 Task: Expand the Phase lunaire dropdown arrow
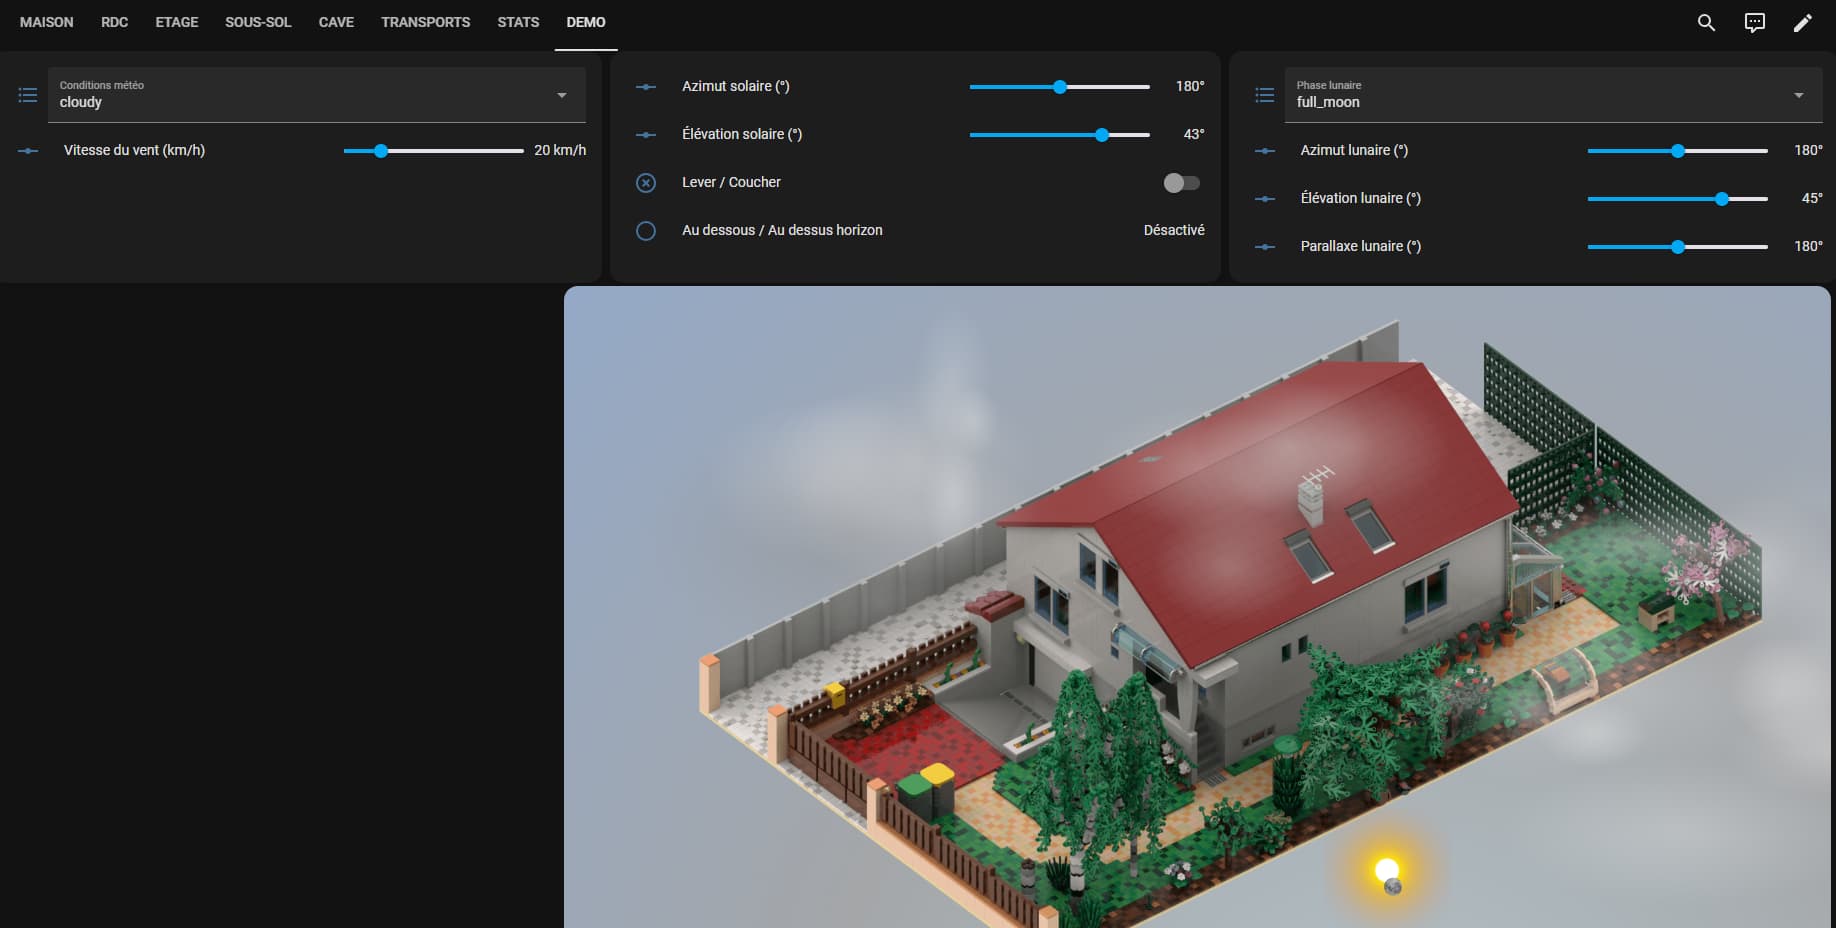[1798, 95]
